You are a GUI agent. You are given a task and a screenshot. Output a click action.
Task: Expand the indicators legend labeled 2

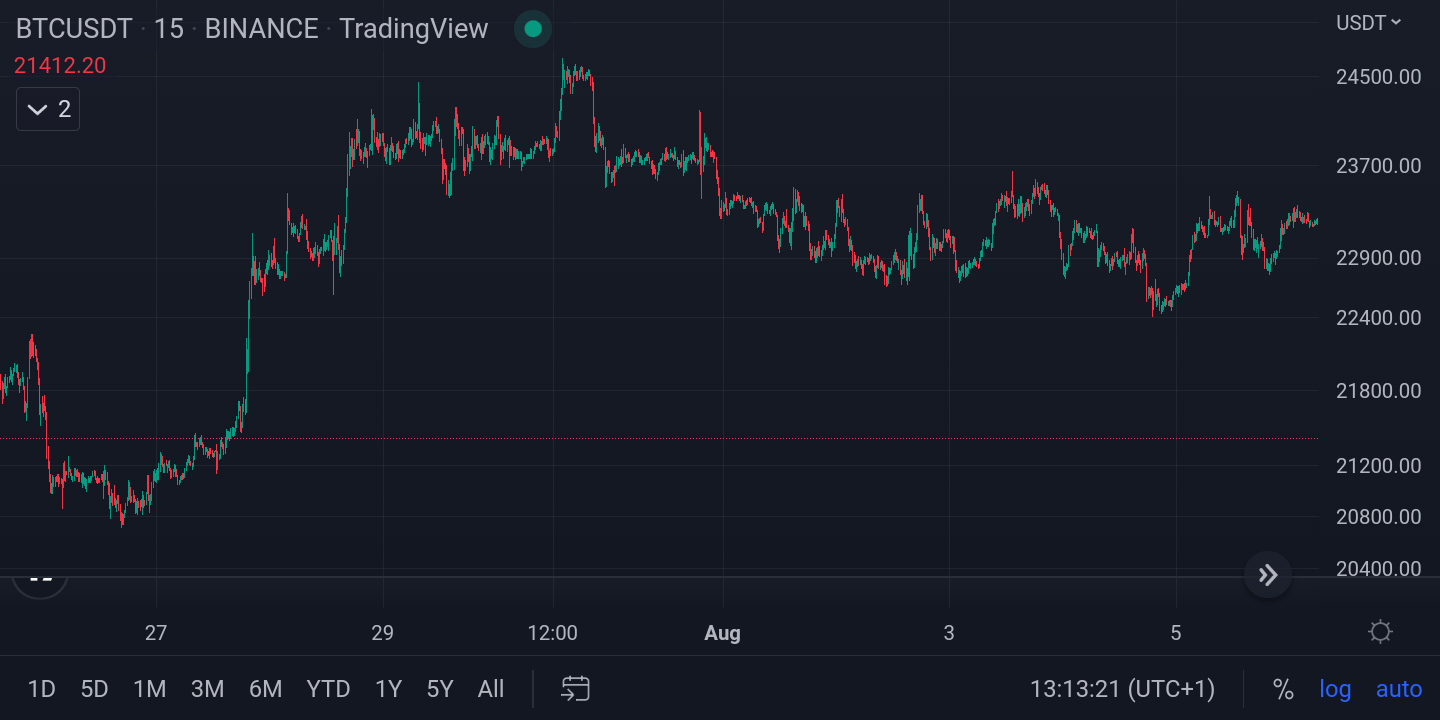click(x=47, y=109)
